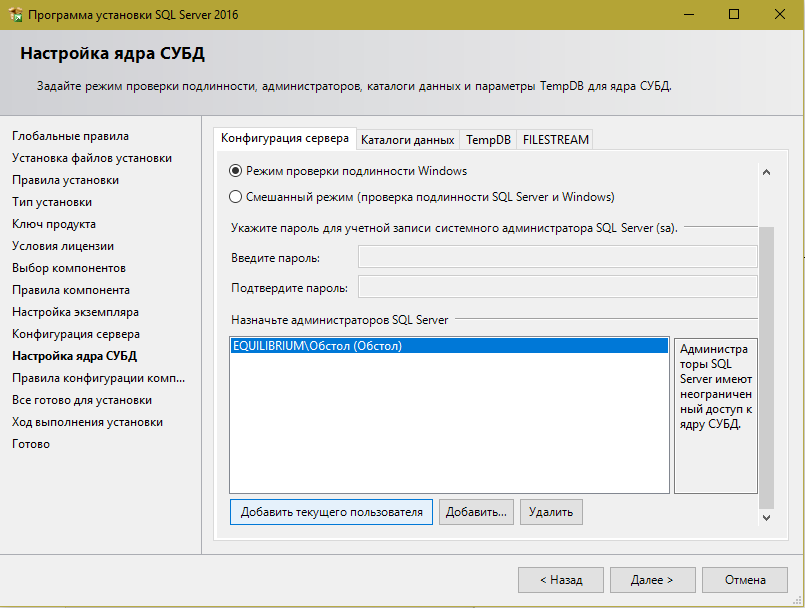Viewport: 805px width, 608px height.
Task: Click the Настройка ядра СУБД sidebar step
Action: click(74, 356)
